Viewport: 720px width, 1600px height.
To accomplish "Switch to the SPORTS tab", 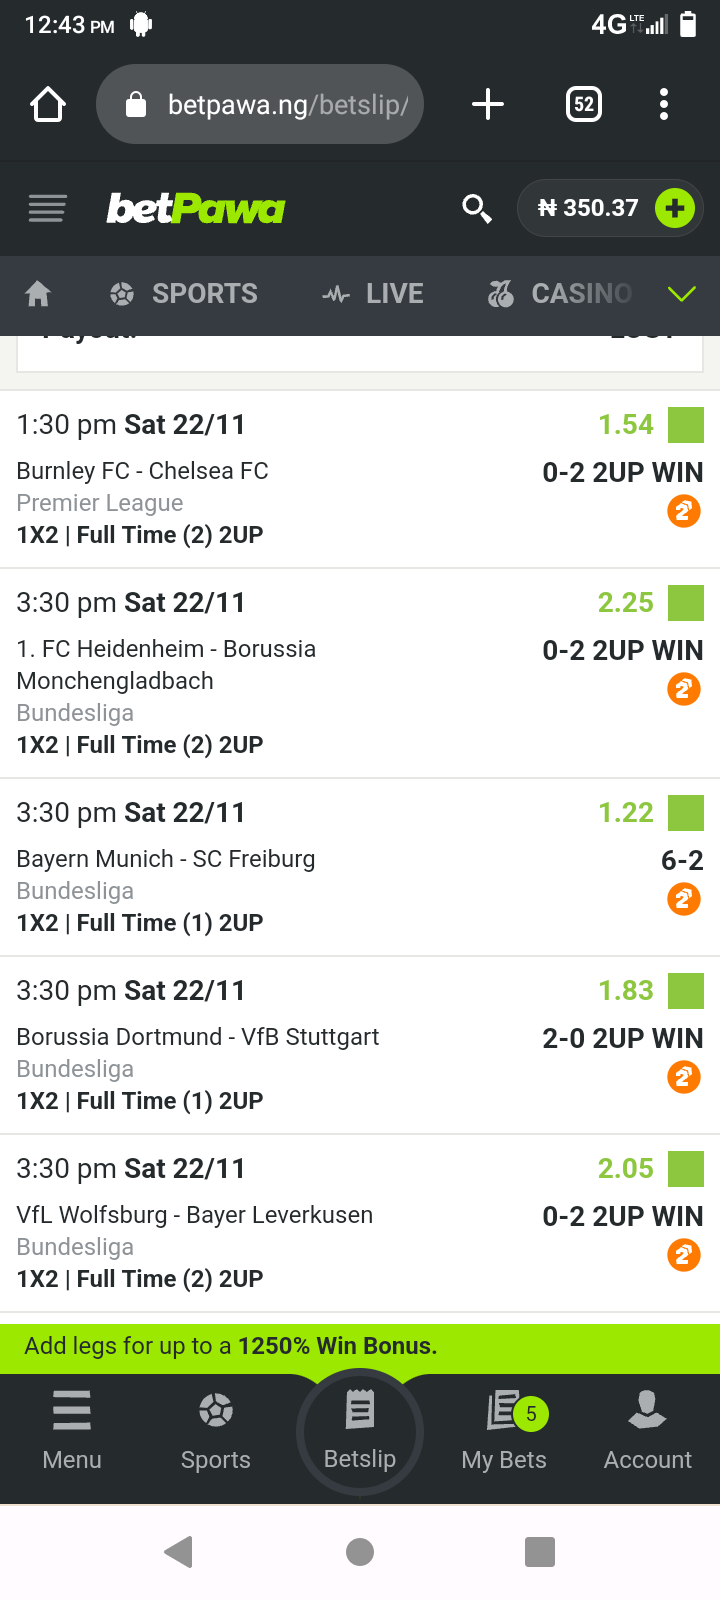I will [184, 293].
